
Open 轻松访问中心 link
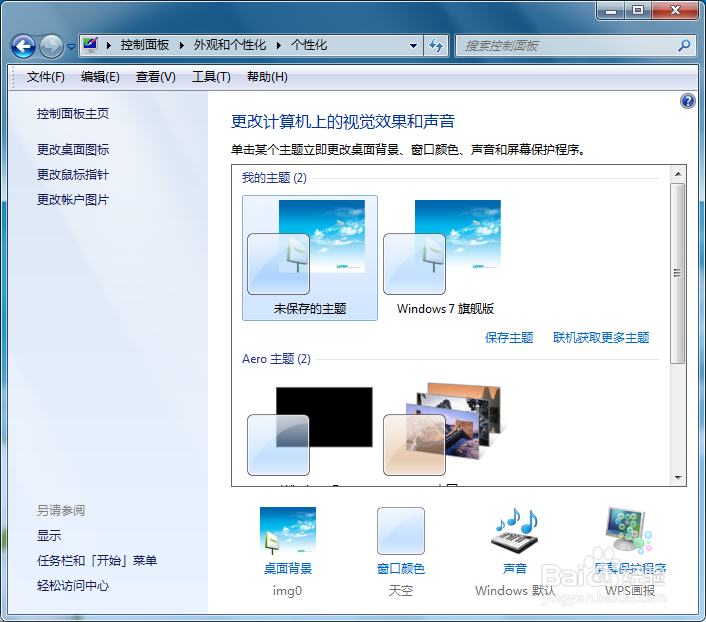73,586
